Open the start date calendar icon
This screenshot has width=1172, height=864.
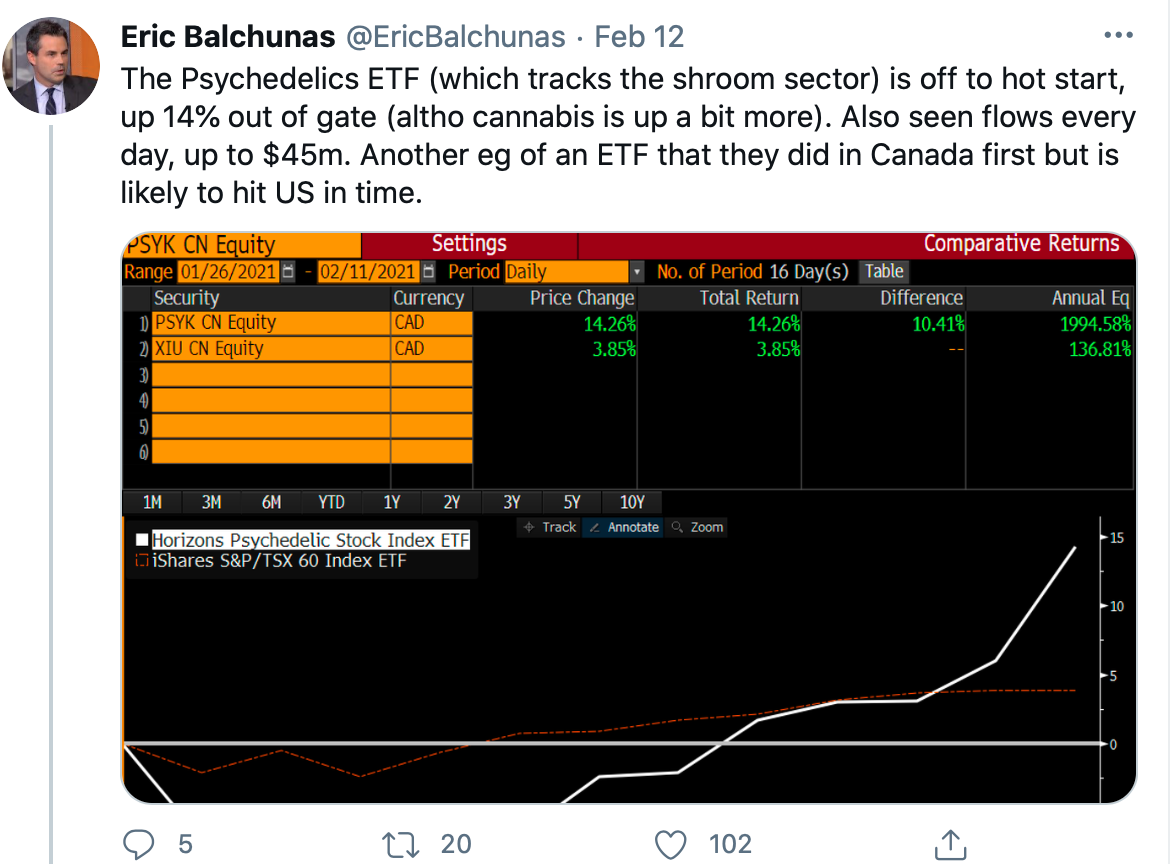(x=288, y=271)
